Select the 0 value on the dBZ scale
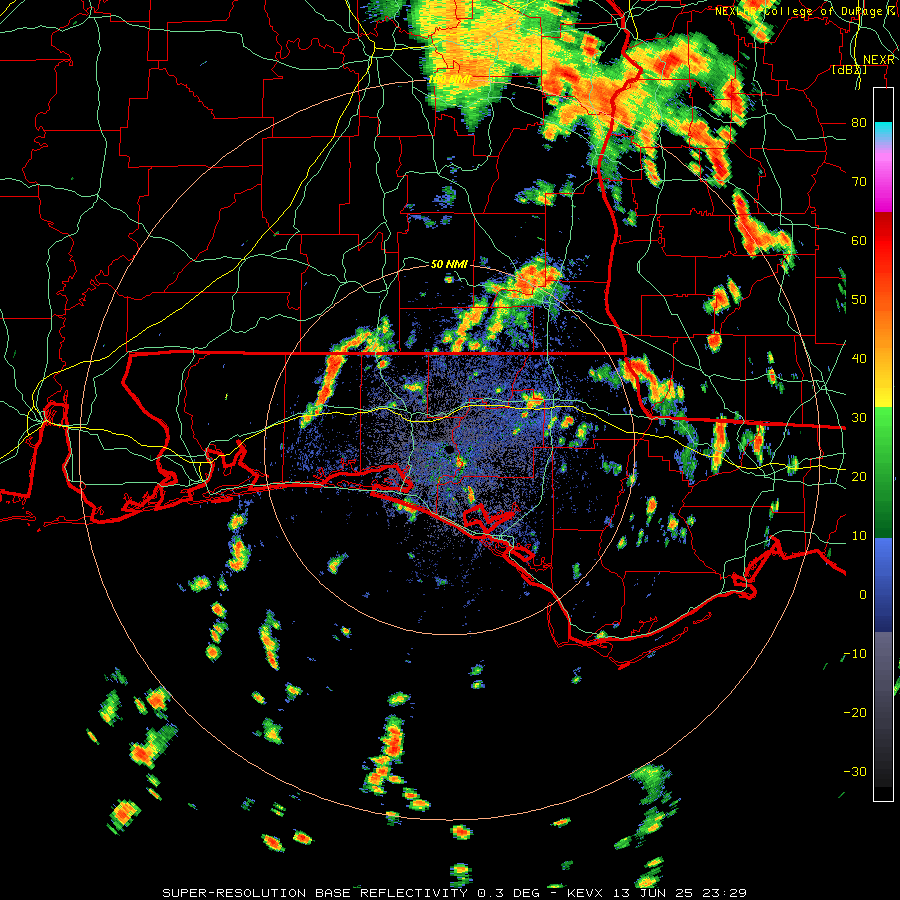 863,595
